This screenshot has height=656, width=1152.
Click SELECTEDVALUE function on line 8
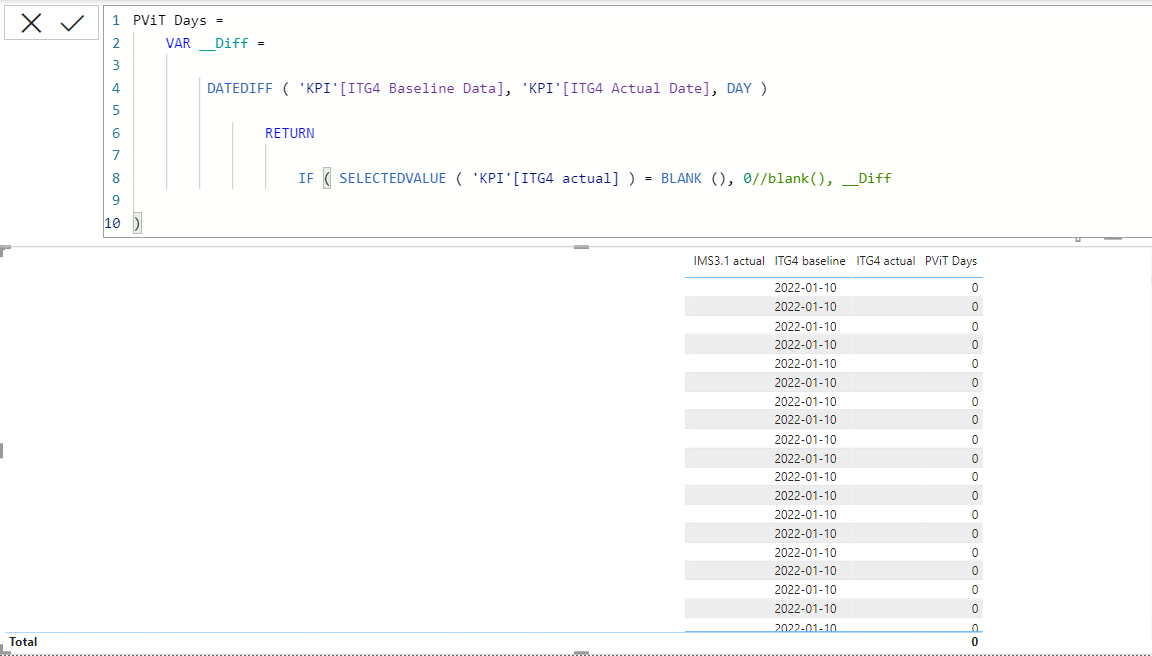pos(392,178)
